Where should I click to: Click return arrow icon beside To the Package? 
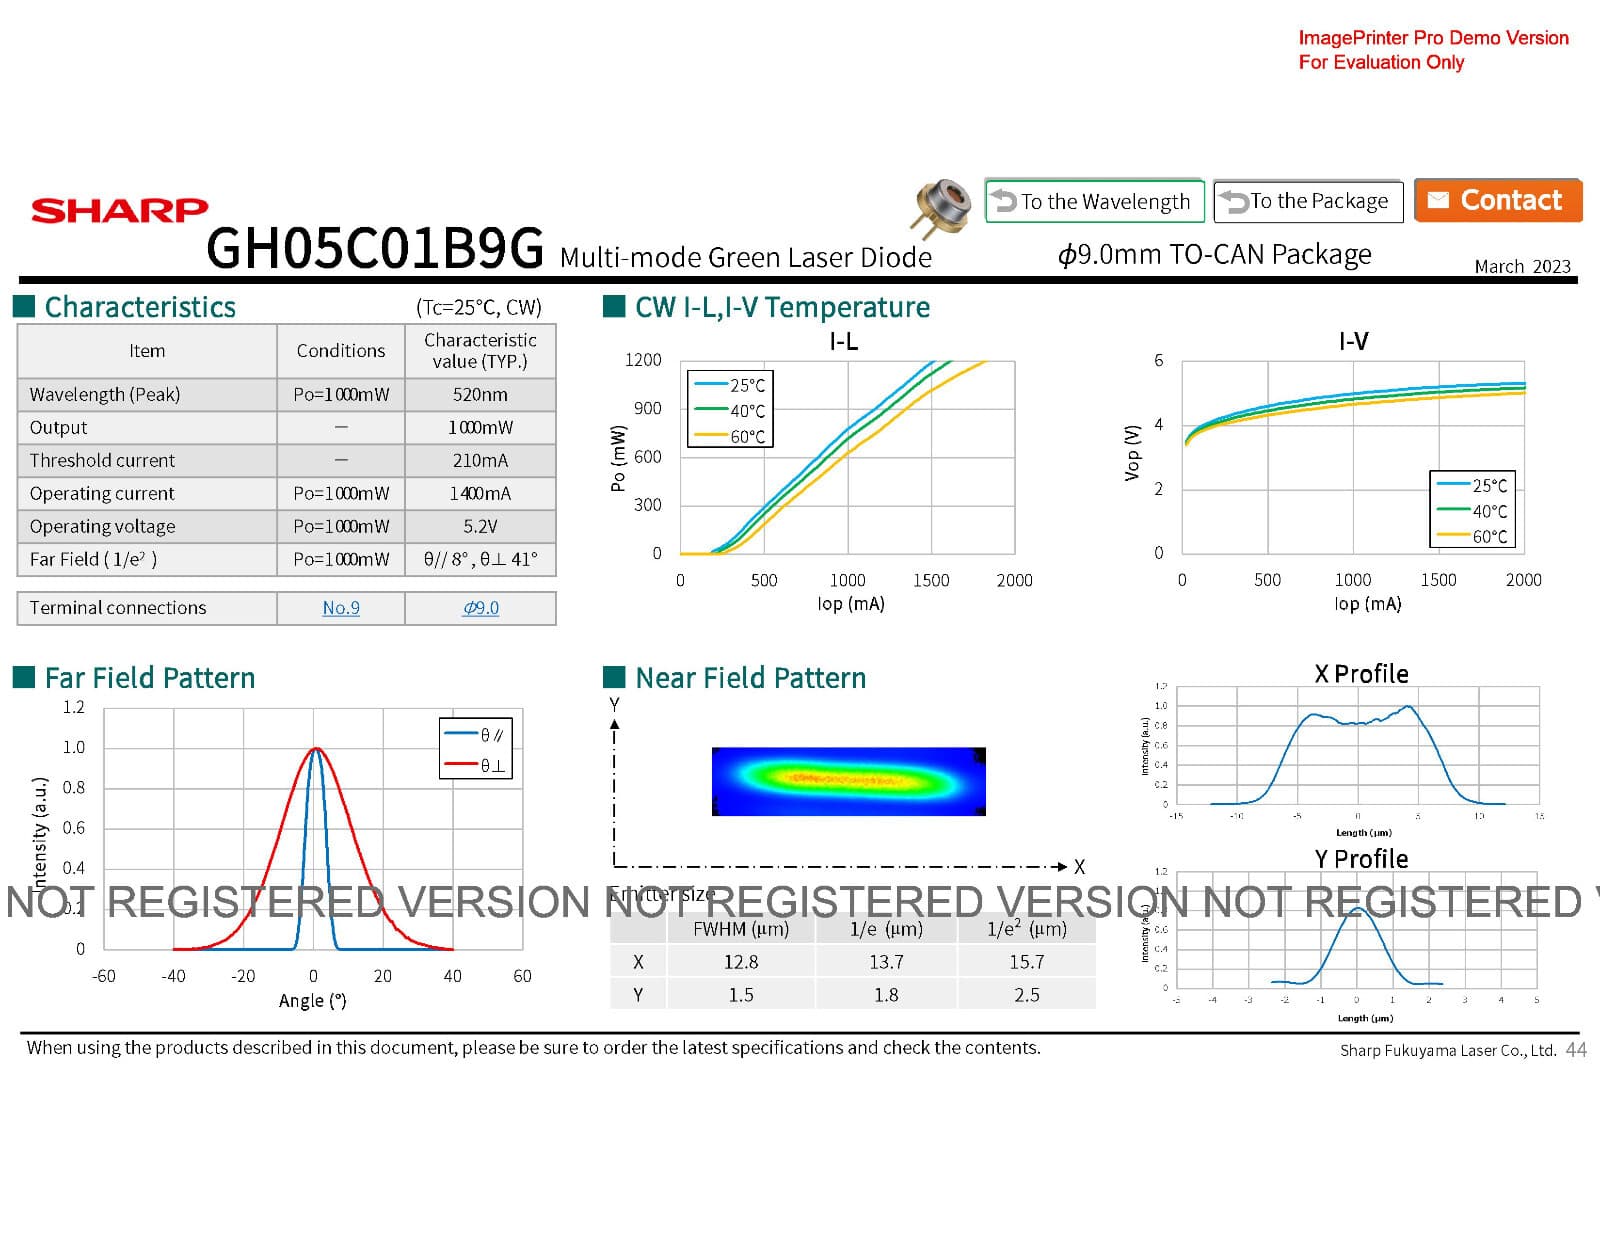(x=1234, y=201)
